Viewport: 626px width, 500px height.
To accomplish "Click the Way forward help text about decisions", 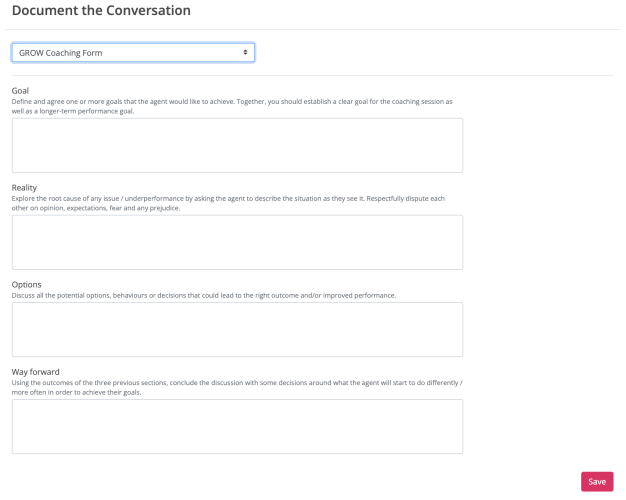I will tap(235, 384).
